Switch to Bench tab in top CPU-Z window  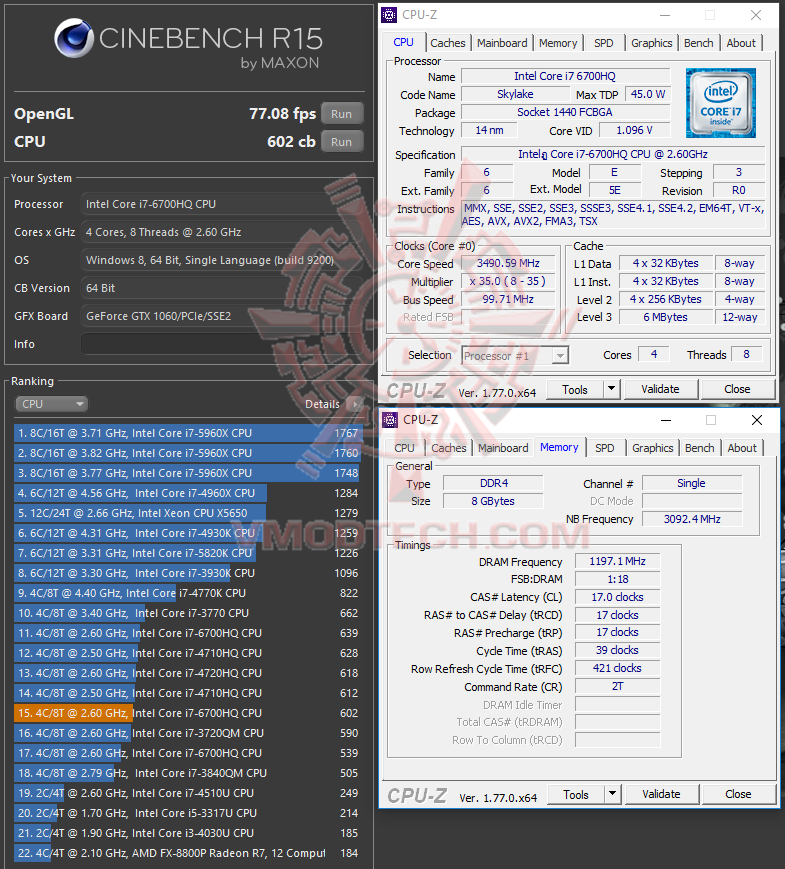tap(699, 43)
